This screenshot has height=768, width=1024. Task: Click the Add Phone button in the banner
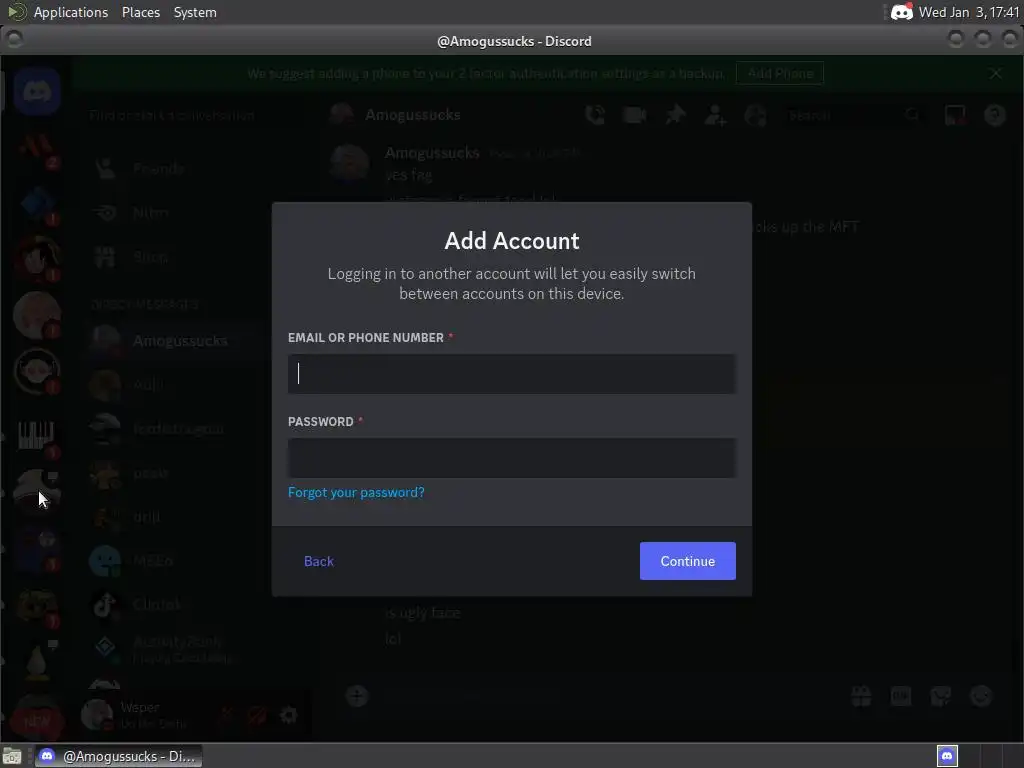pyautogui.click(x=780, y=73)
